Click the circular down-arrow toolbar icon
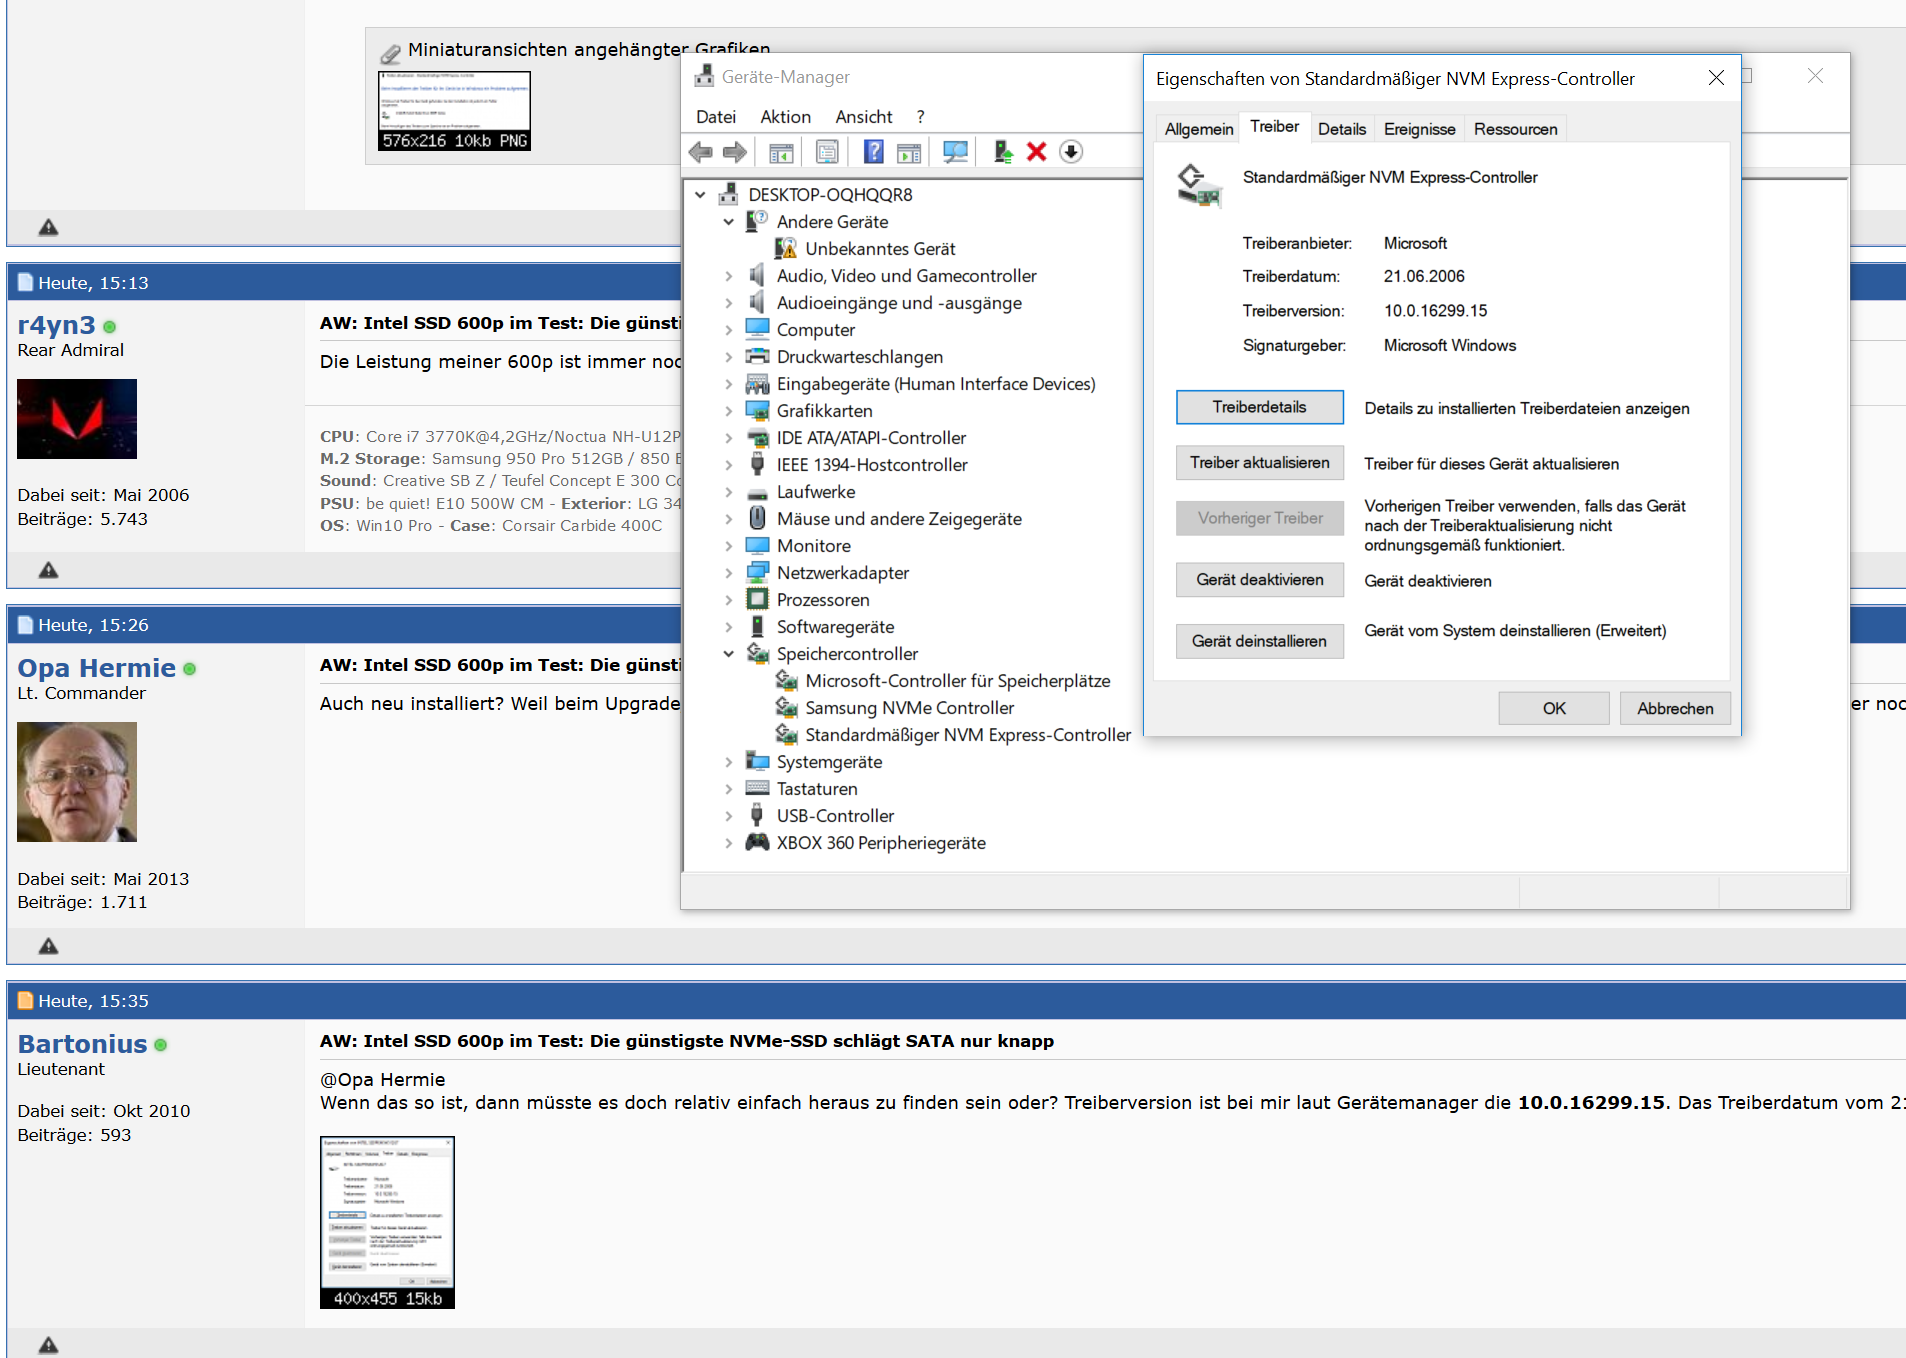 [x=1071, y=152]
